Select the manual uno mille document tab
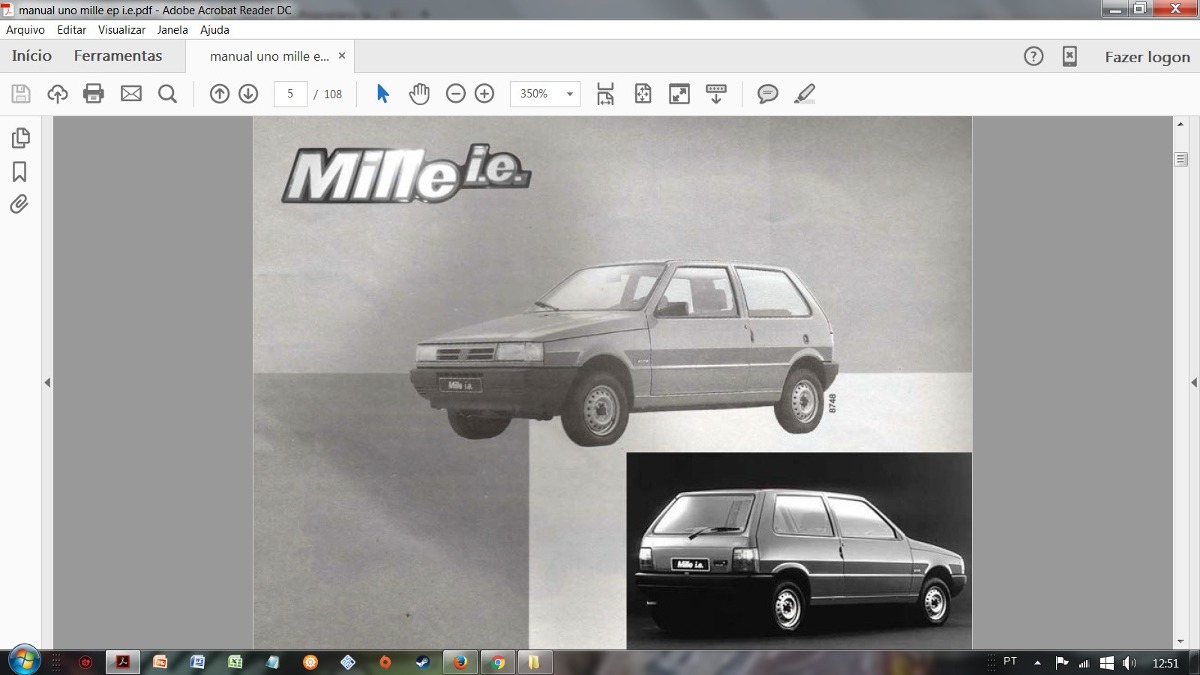This screenshot has width=1200, height=675. [x=270, y=57]
